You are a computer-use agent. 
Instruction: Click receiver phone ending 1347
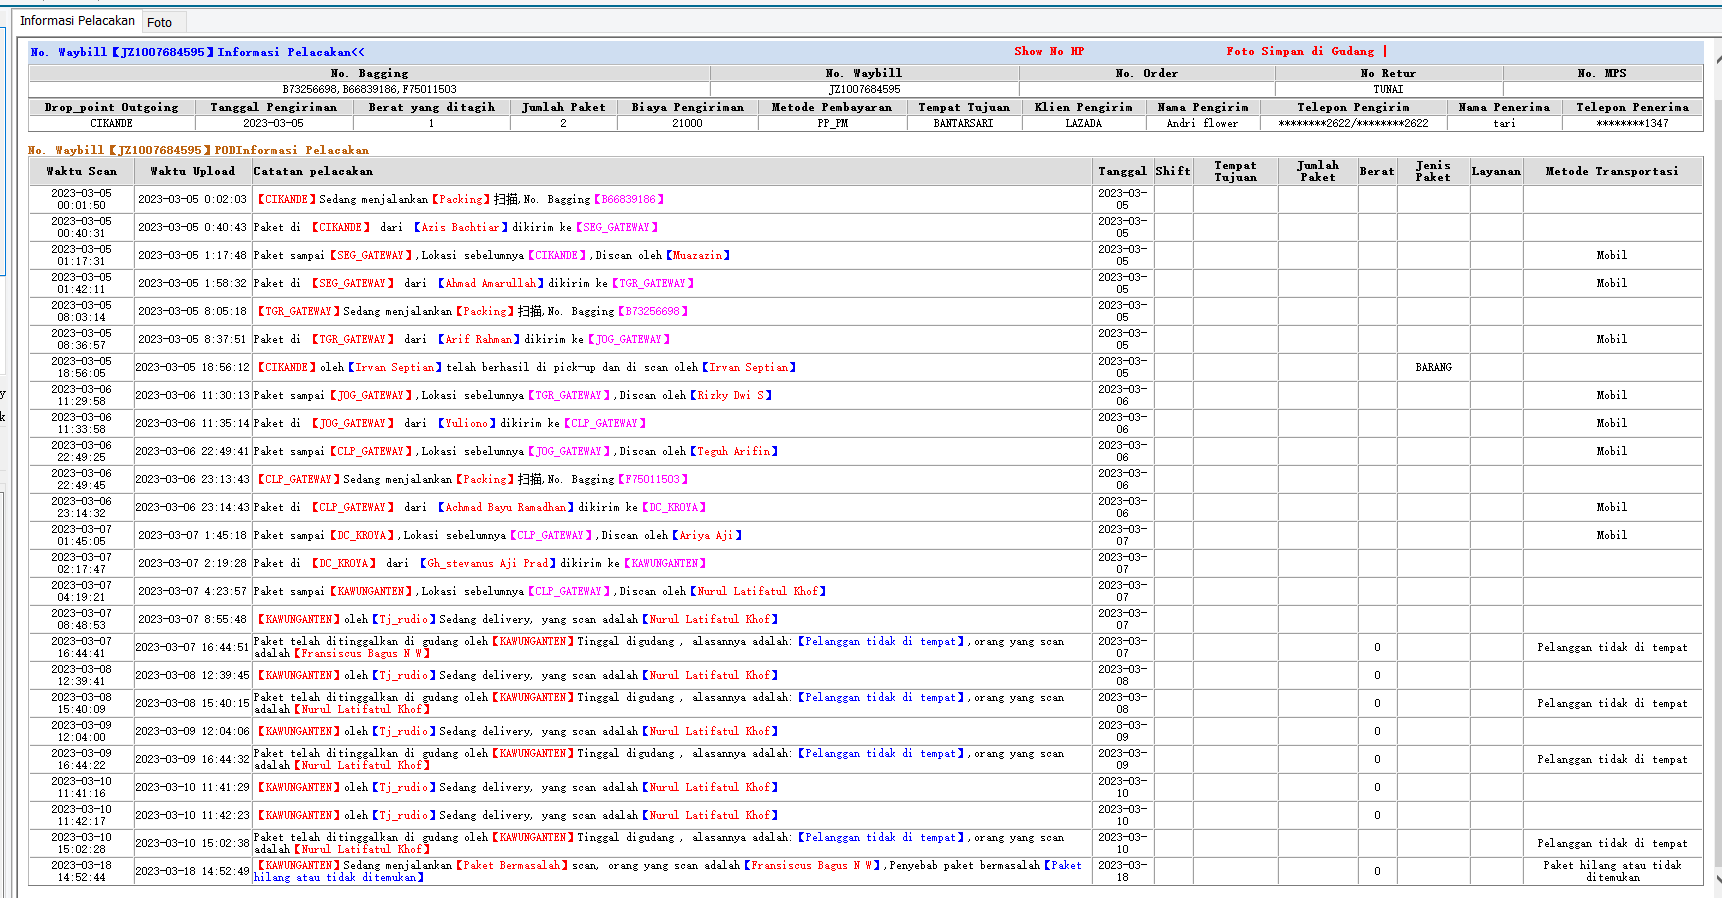point(1632,123)
